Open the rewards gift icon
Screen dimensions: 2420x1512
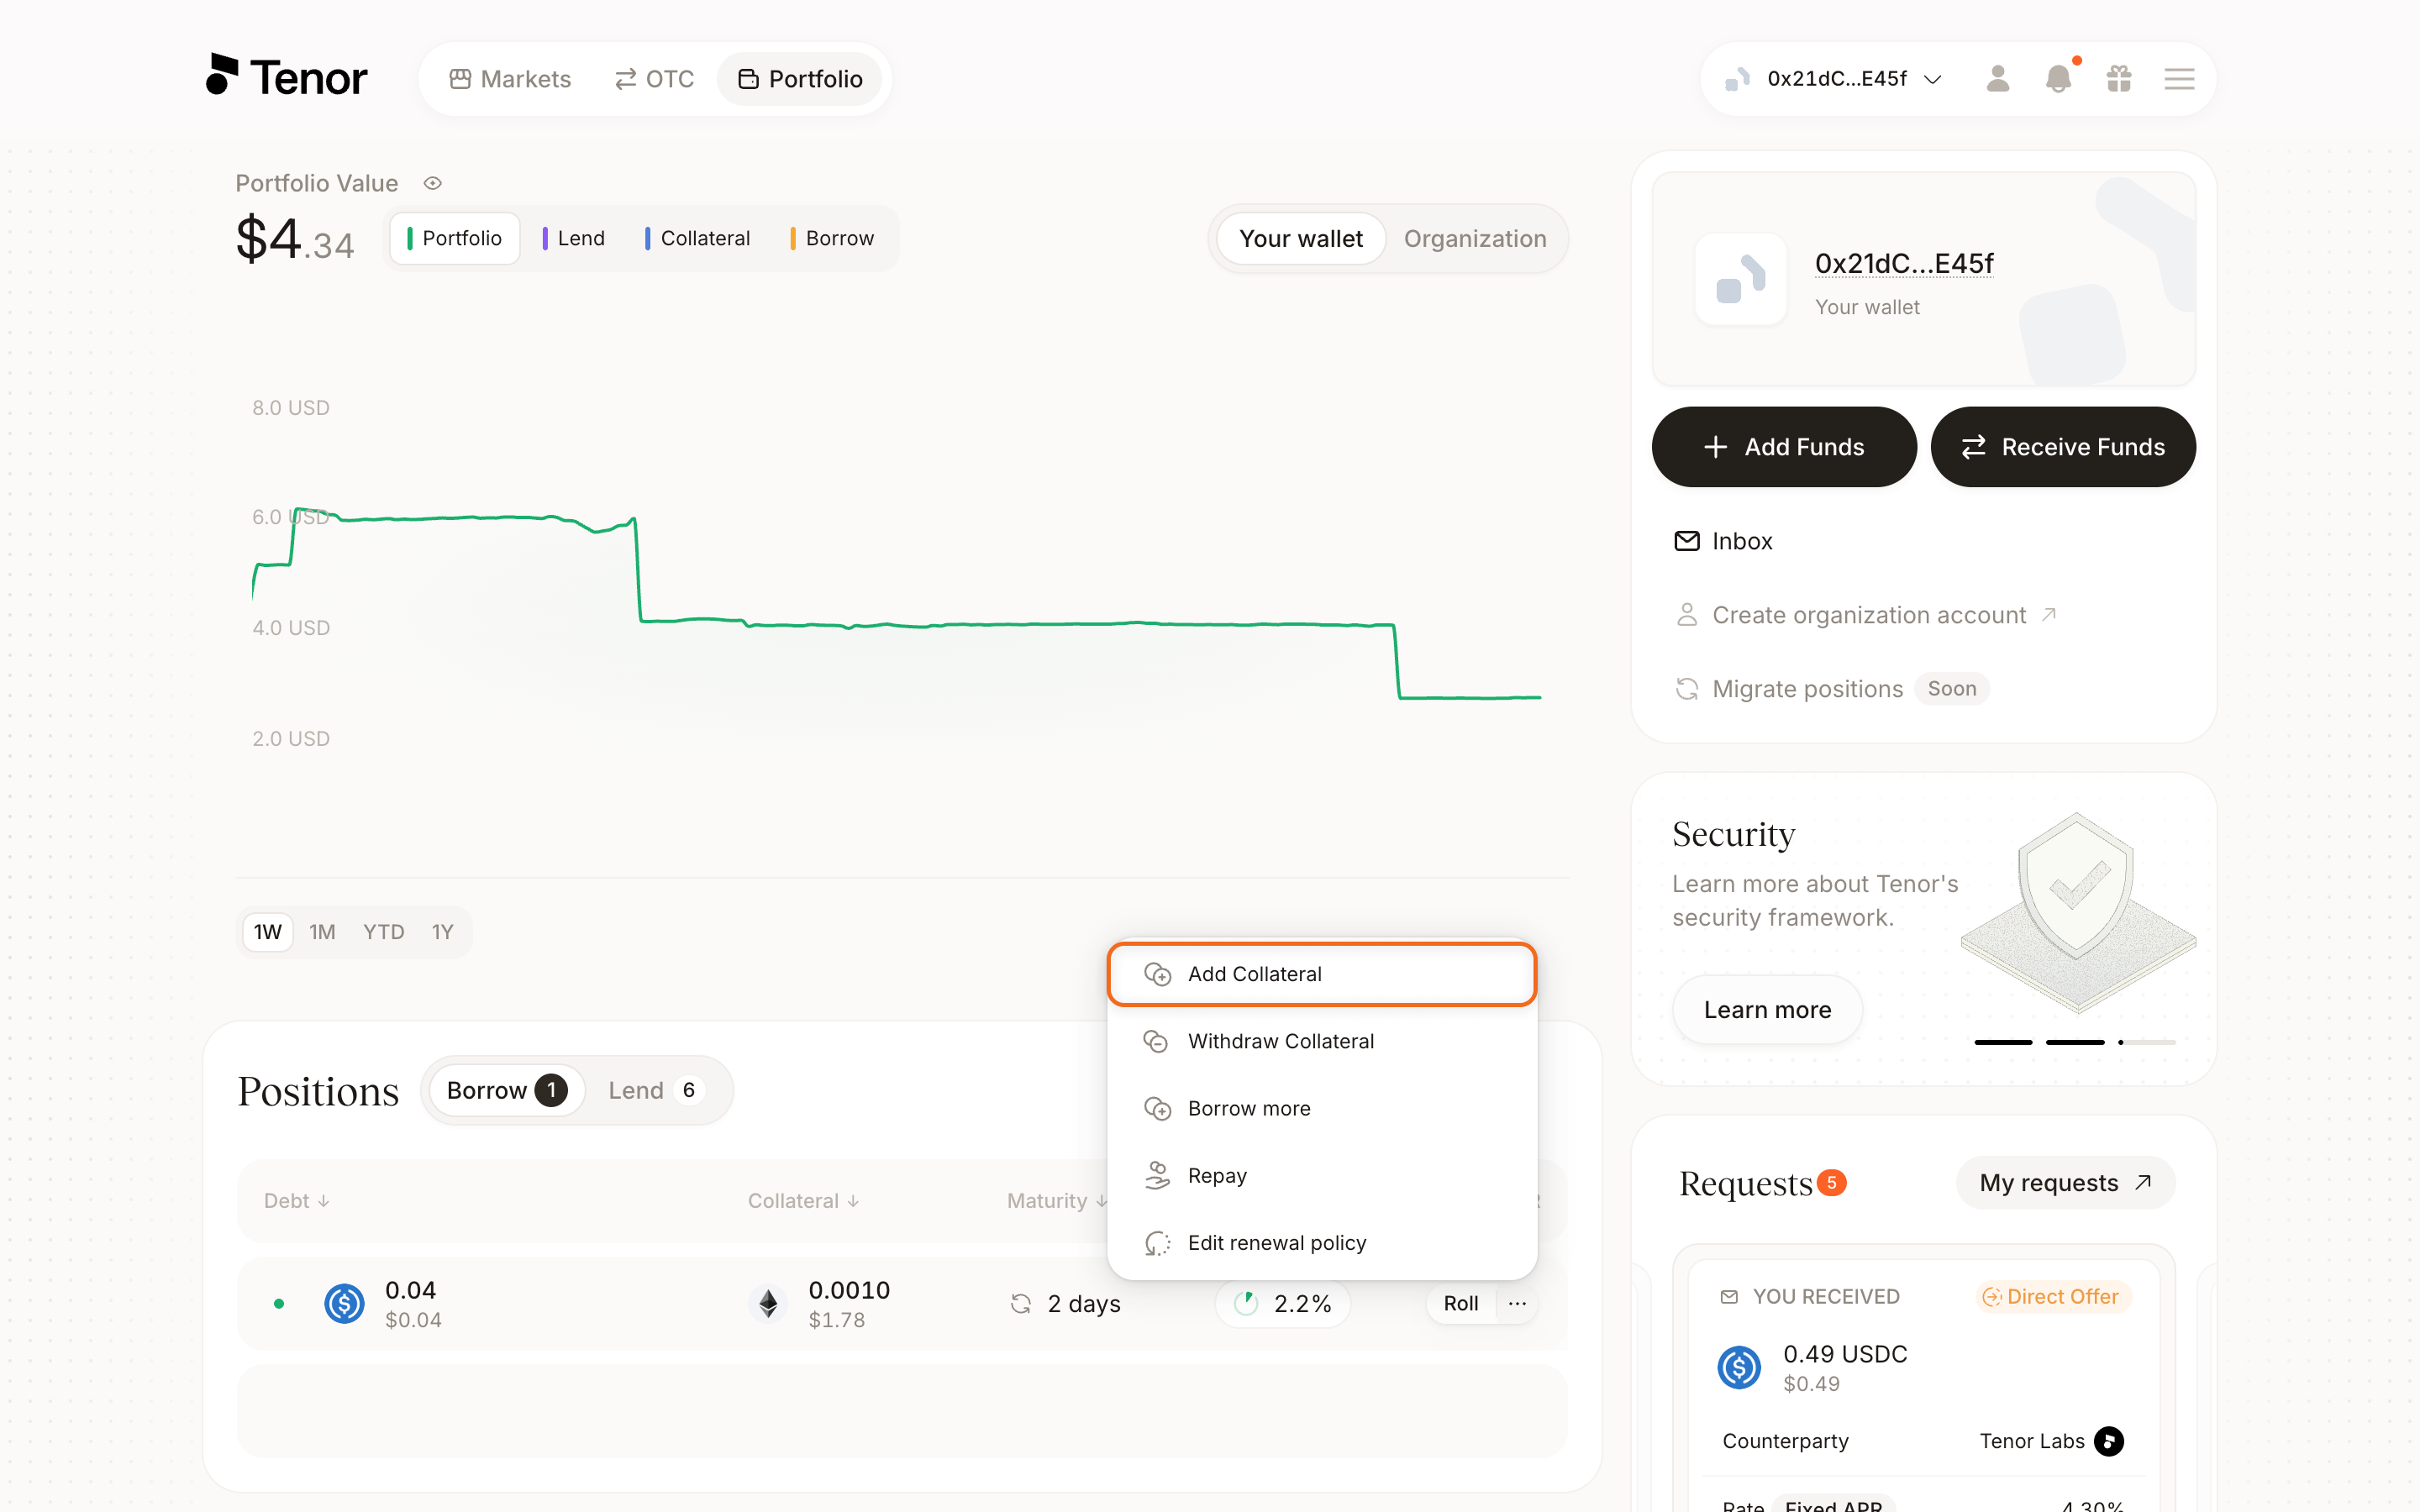click(x=2118, y=78)
